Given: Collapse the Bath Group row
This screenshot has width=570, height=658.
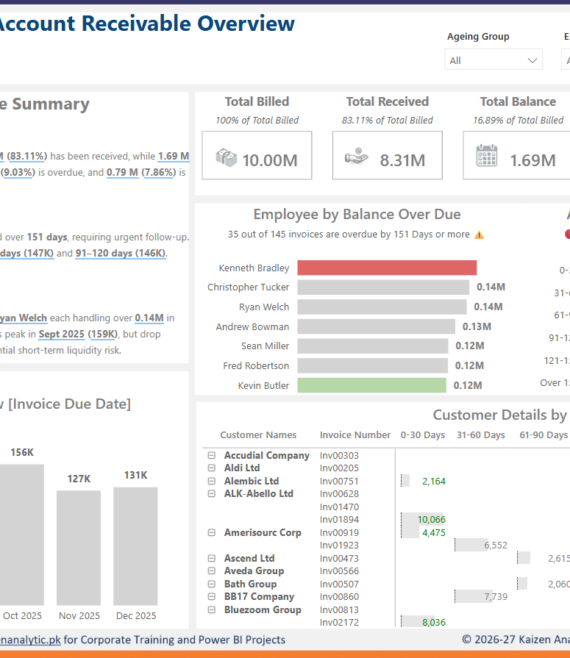Looking at the screenshot, I should [x=212, y=584].
